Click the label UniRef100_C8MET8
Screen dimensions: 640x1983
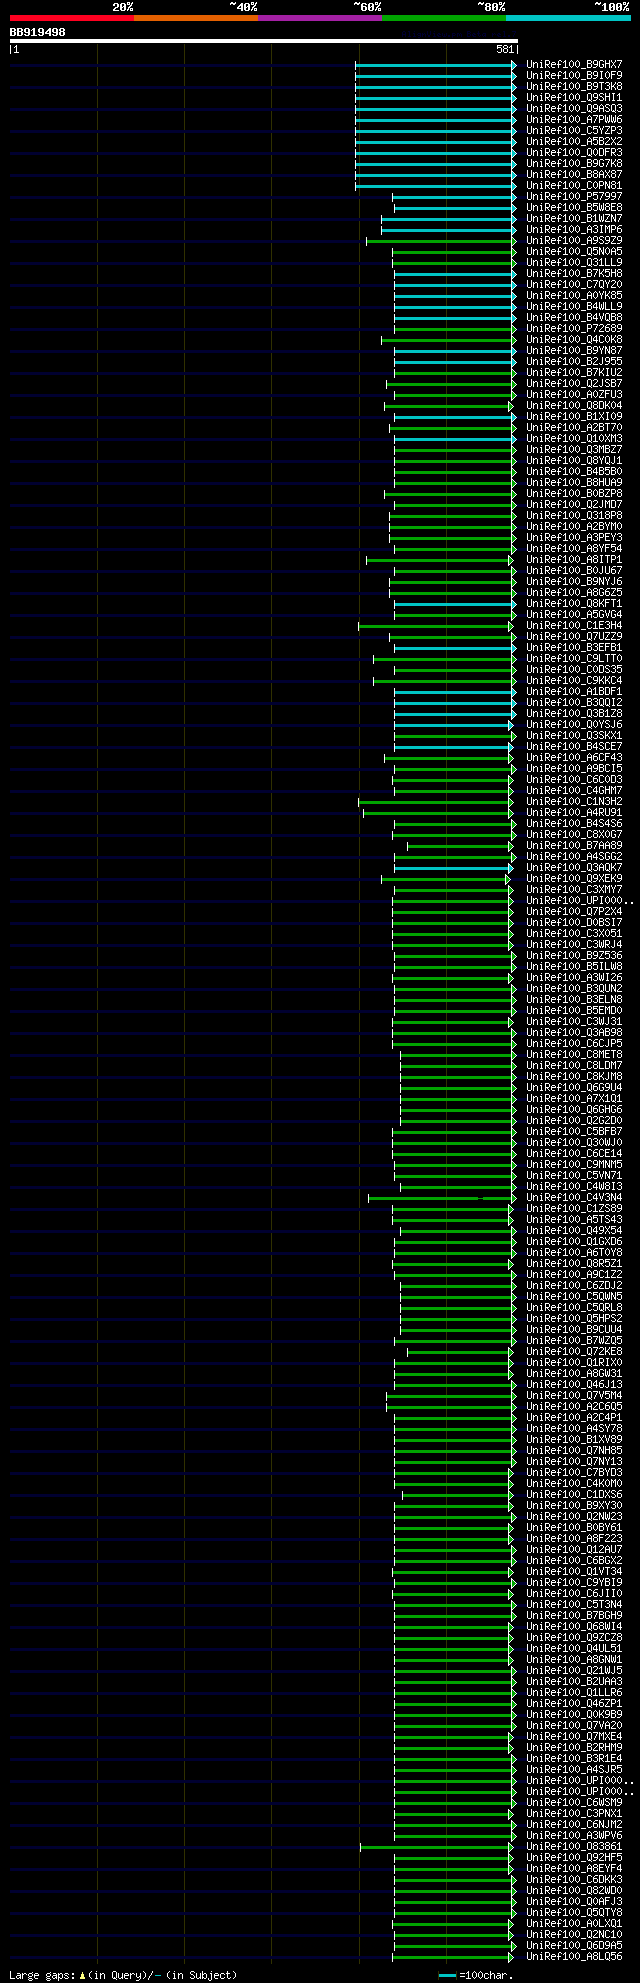574,1054
